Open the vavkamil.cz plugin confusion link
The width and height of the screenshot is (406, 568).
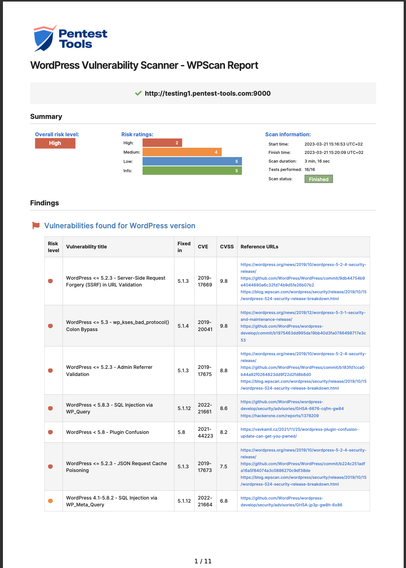300,433
